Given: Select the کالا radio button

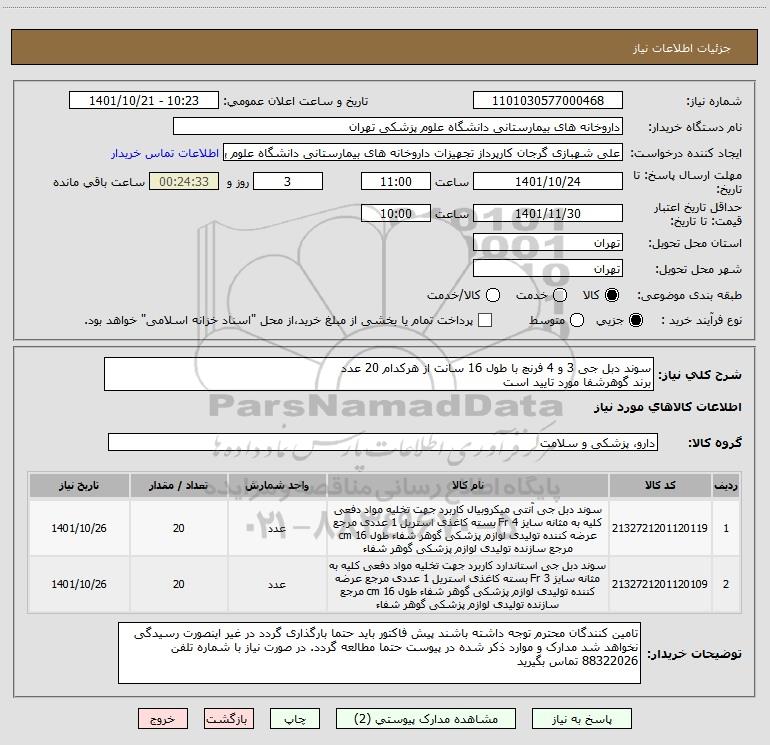Looking at the screenshot, I should [x=612, y=295].
